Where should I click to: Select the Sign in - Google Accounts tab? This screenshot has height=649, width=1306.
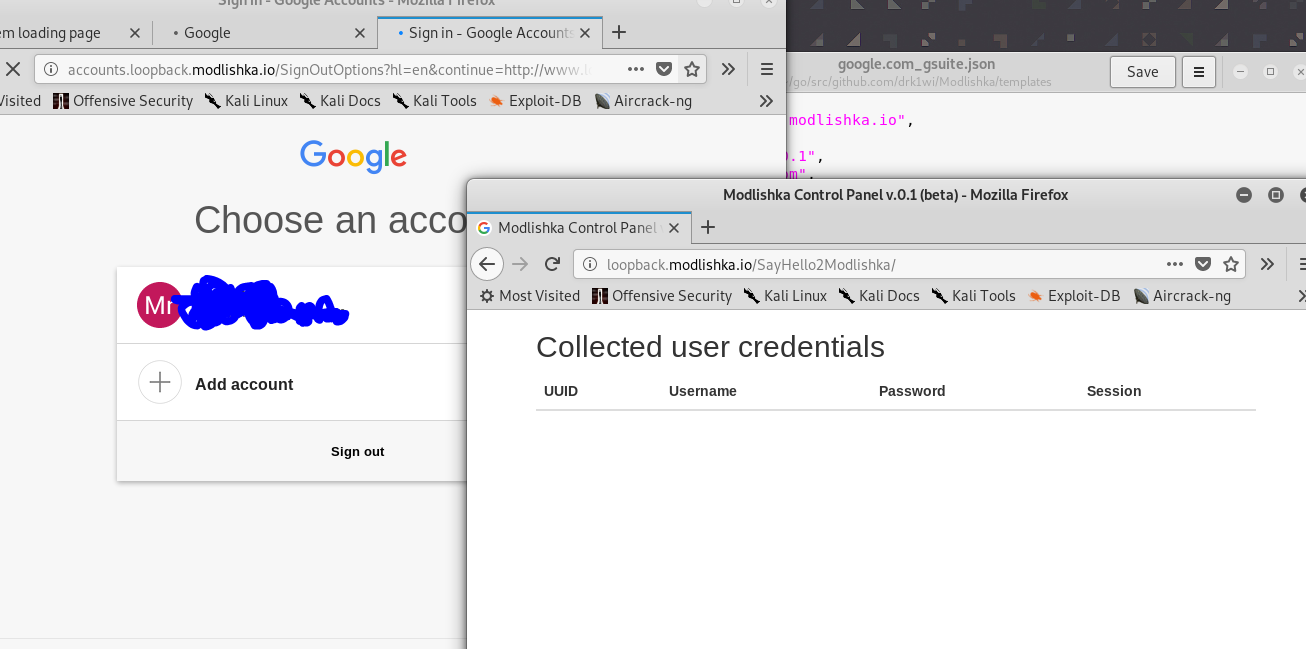pos(490,33)
